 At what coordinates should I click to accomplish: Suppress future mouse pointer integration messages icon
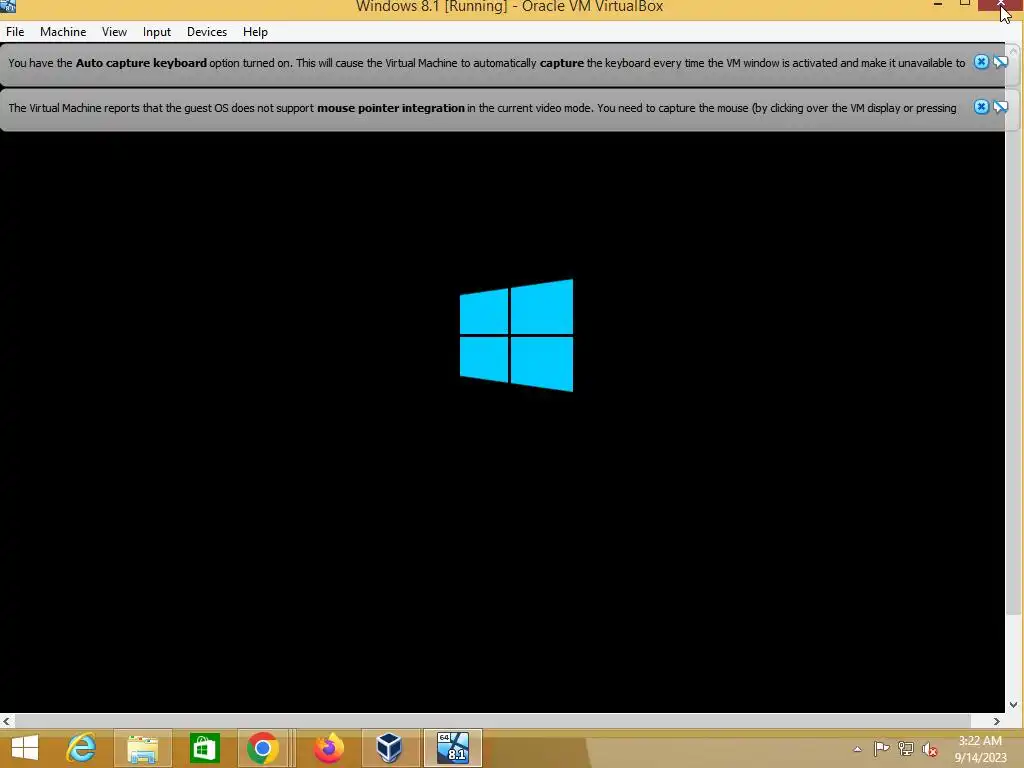(x=1000, y=106)
